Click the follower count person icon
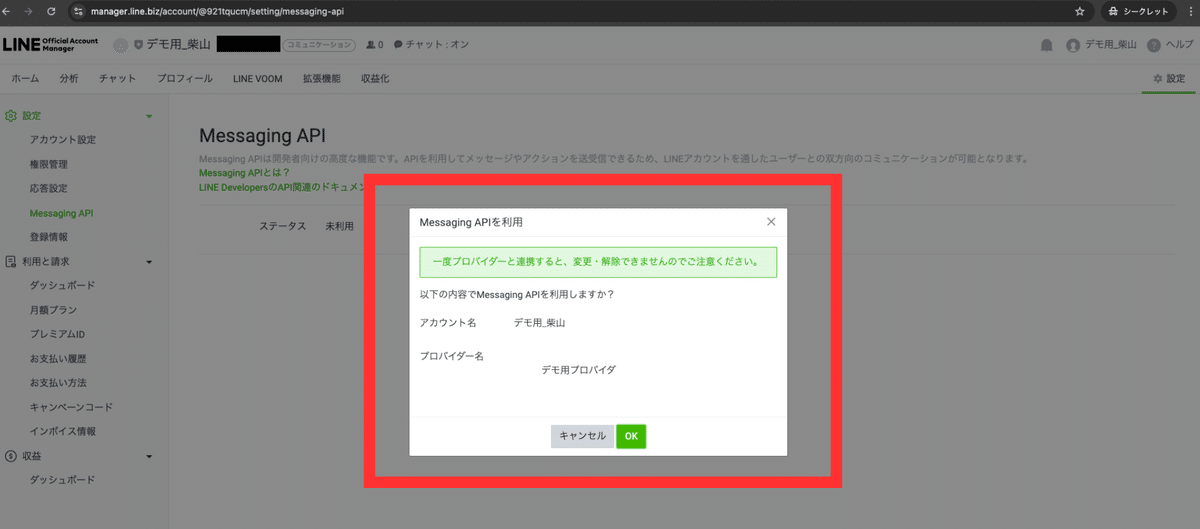This screenshot has width=1200, height=529. click(372, 45)
